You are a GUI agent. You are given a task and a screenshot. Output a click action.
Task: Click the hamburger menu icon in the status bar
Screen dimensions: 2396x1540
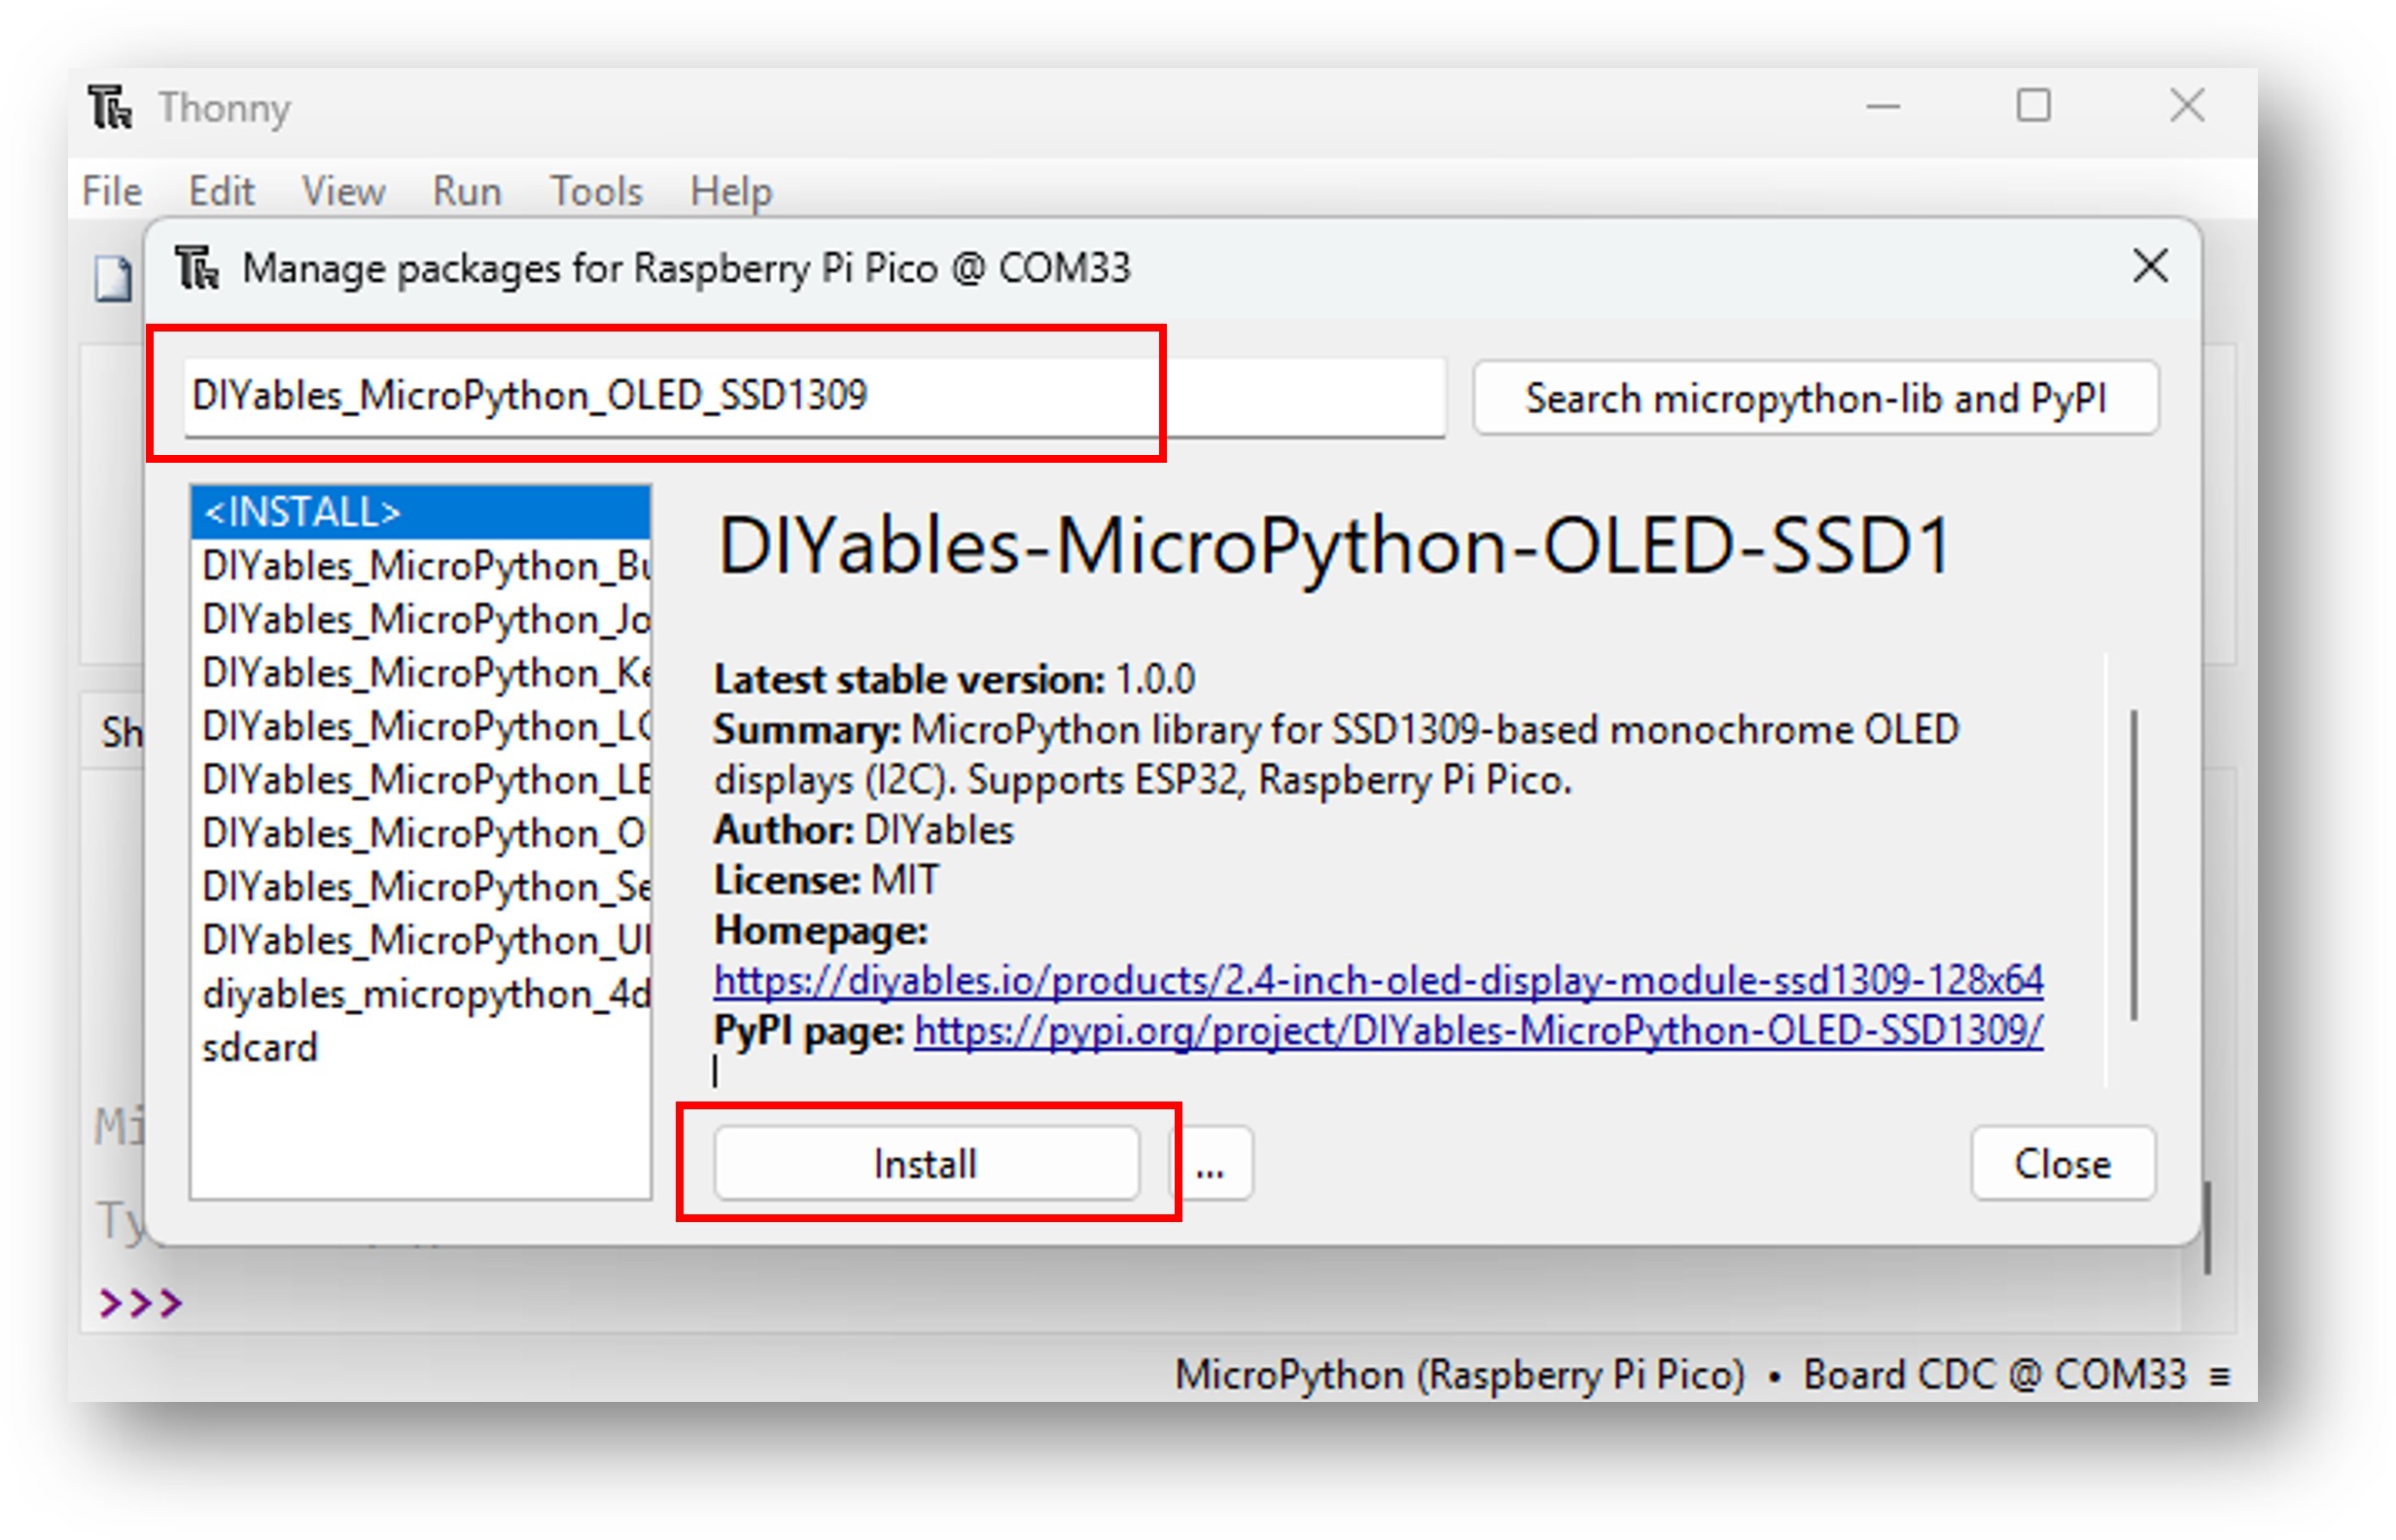click(x=2223, y=1374)
